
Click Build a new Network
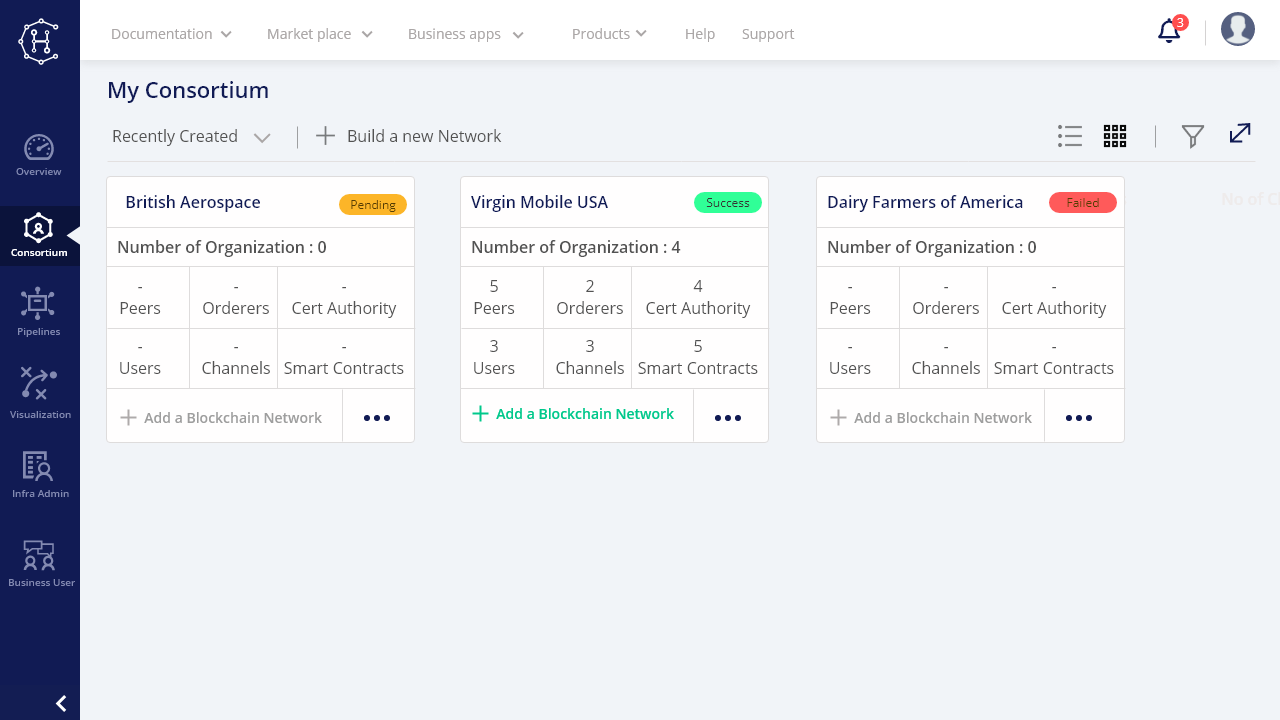409,136
